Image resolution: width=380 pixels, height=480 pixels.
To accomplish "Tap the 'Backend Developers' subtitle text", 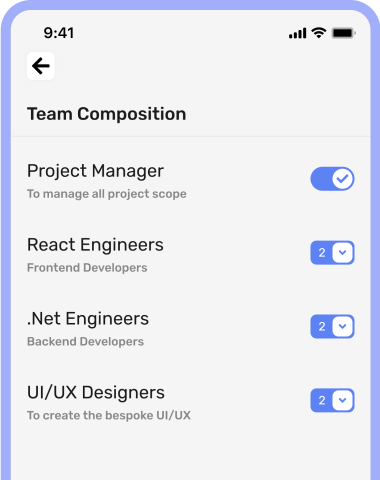I will coord(85,342).
